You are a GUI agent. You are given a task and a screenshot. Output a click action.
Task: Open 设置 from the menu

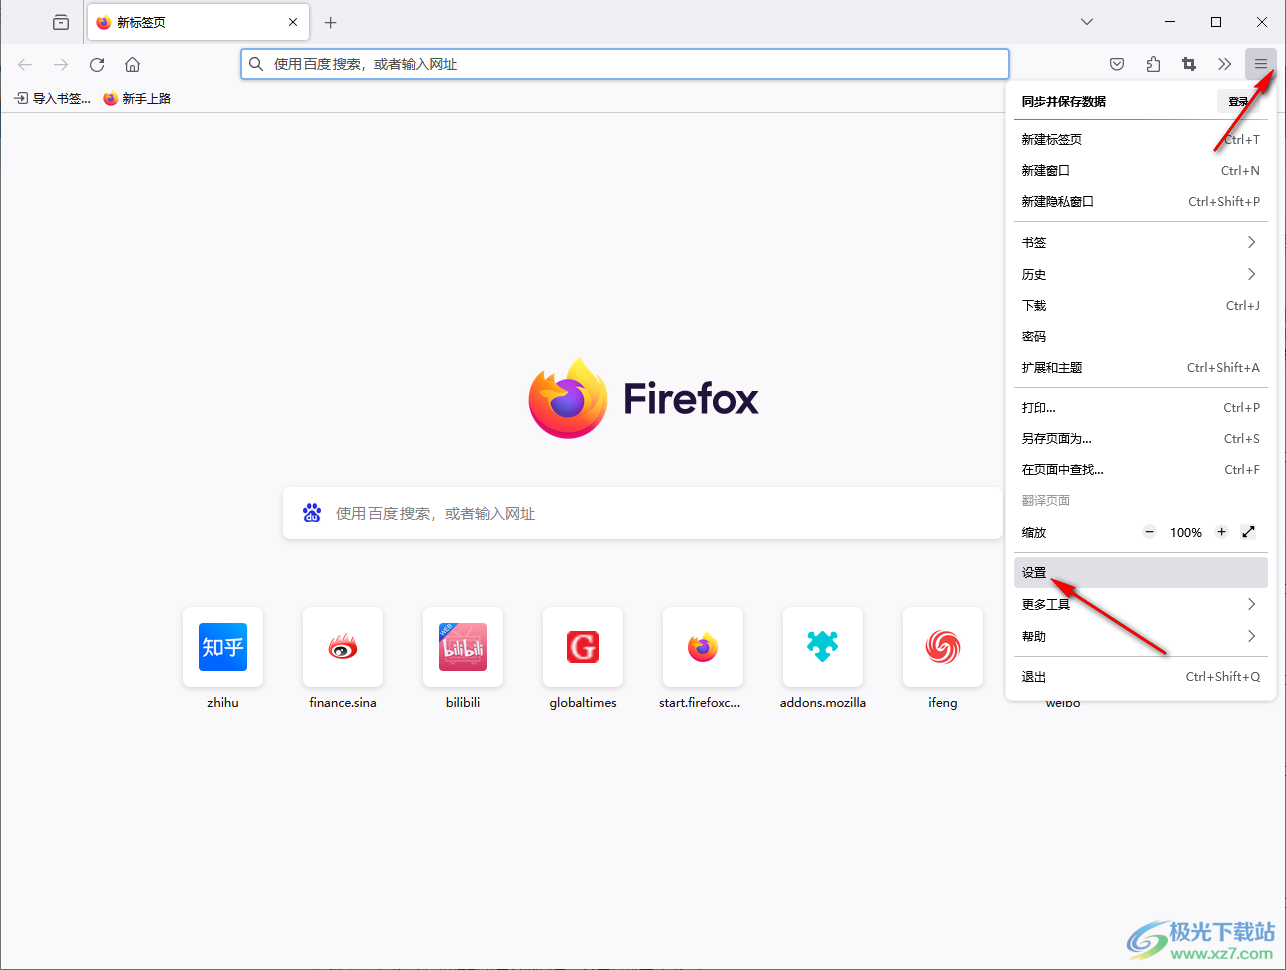[1140, 573]
